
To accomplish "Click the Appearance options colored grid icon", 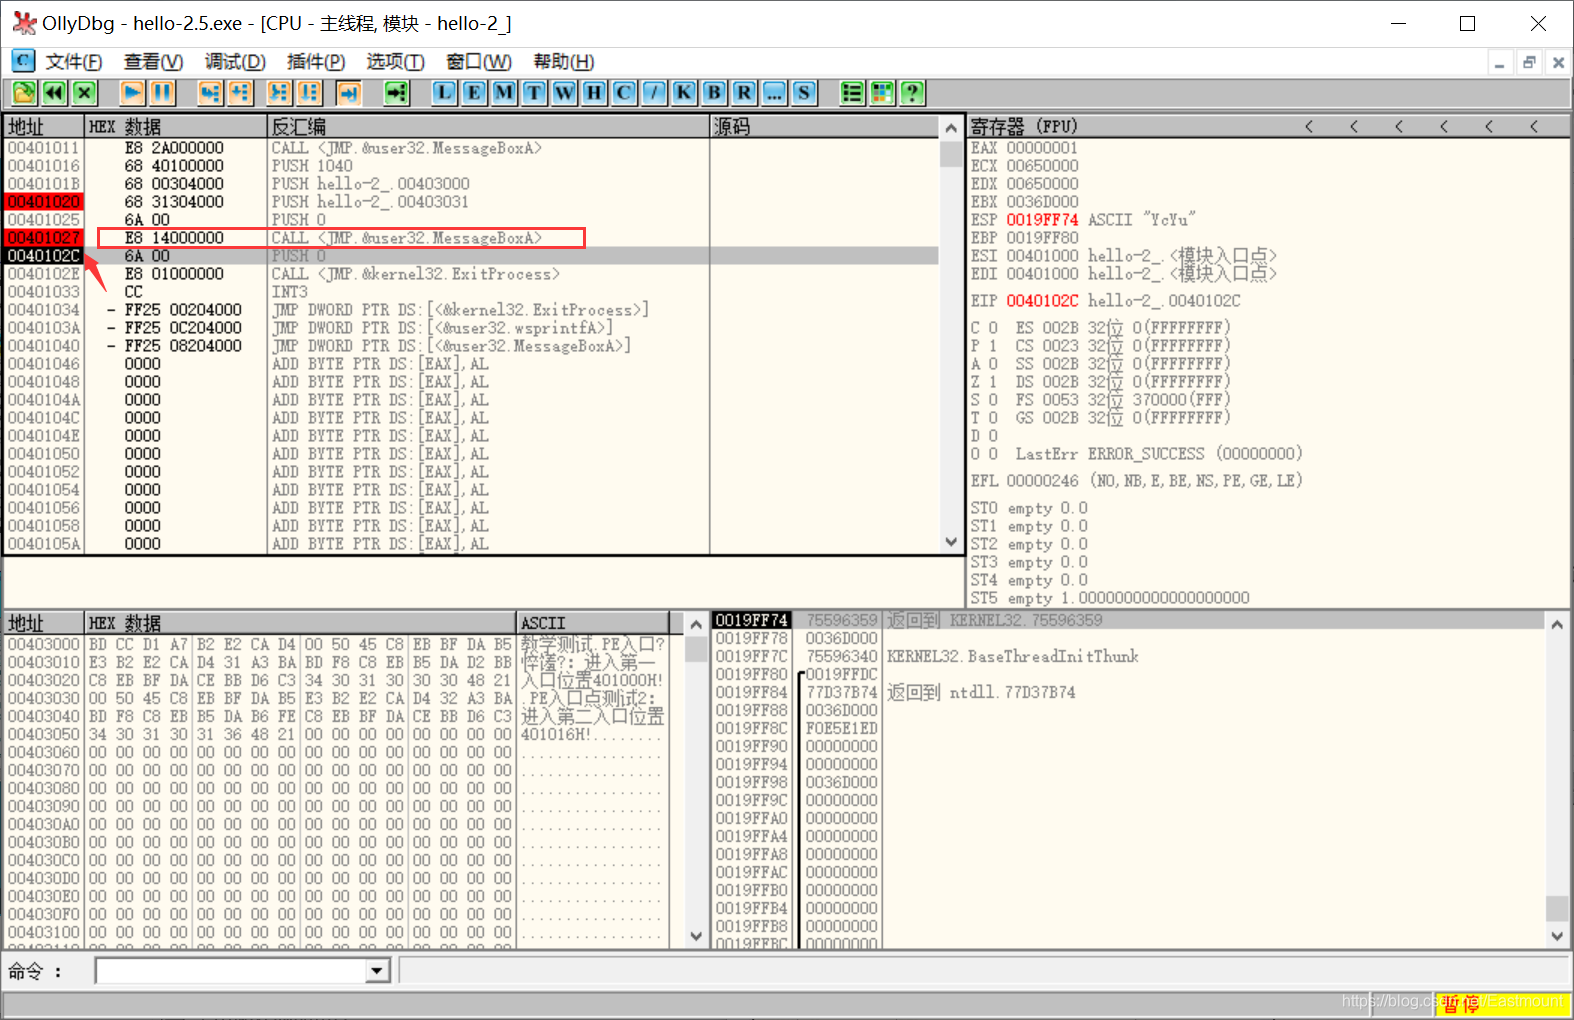I will 882,93.
